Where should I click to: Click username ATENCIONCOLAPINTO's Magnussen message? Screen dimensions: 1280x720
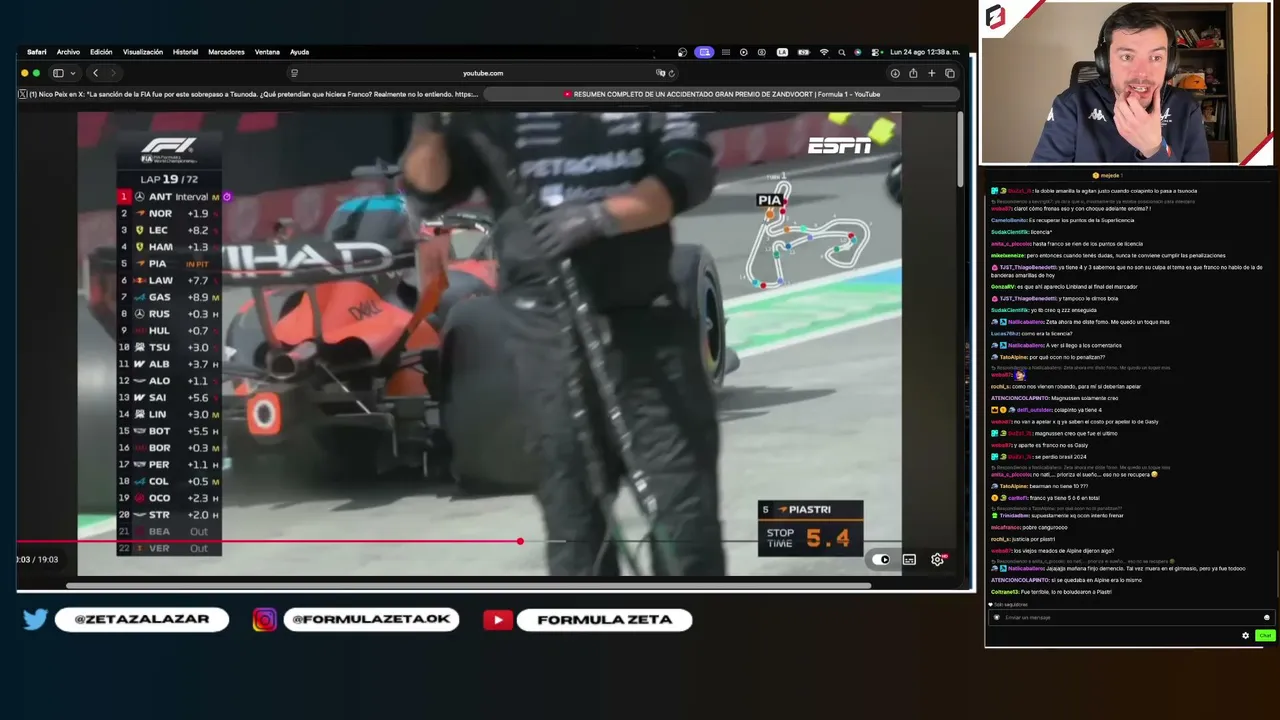tap(1020, 398)
